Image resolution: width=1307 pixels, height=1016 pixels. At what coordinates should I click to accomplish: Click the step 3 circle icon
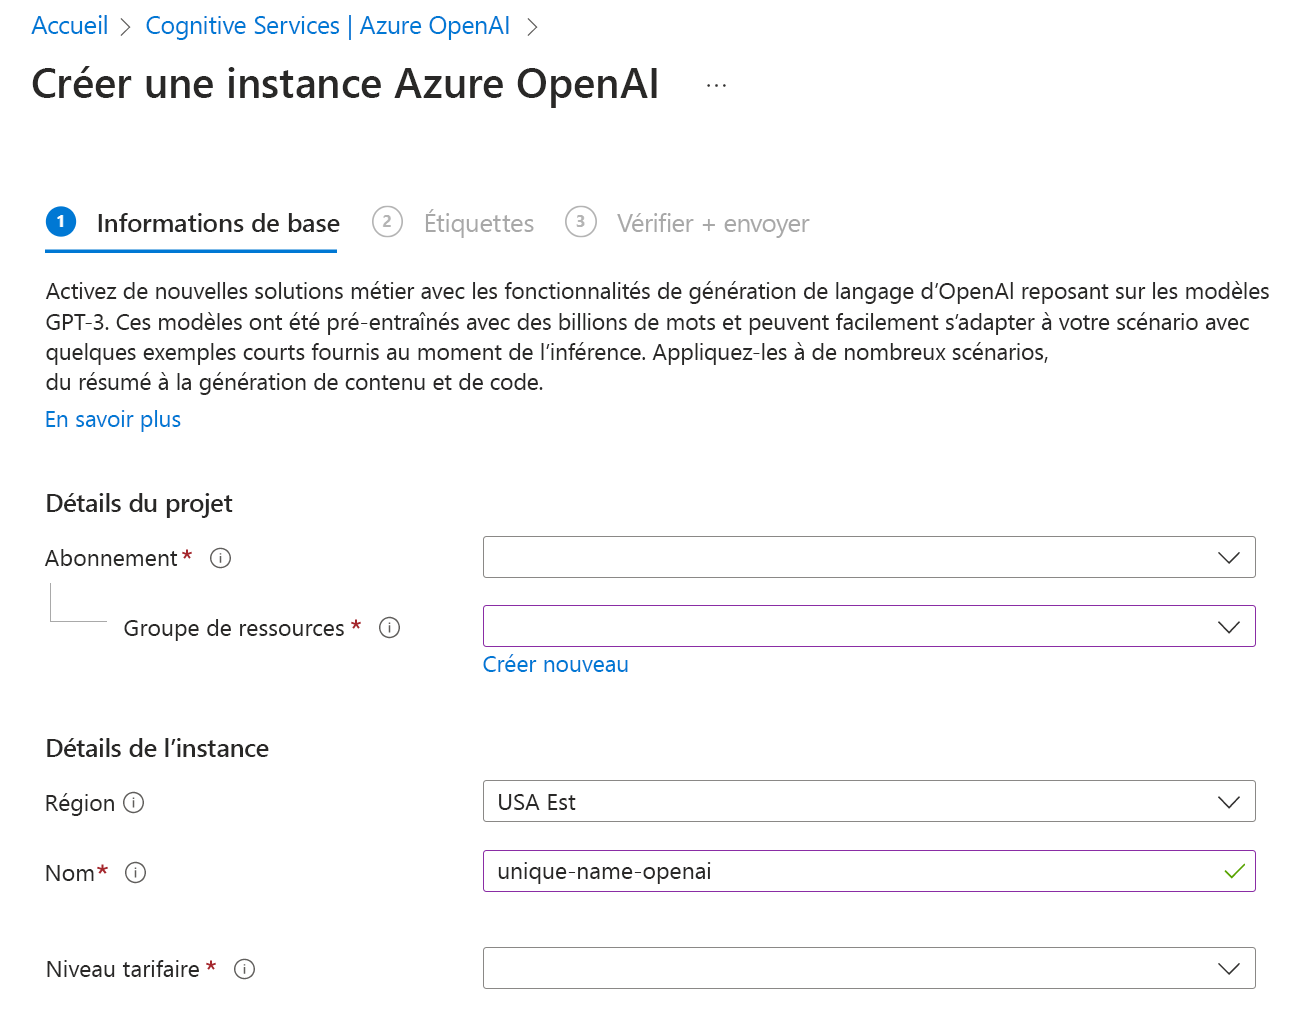point(580,221)
